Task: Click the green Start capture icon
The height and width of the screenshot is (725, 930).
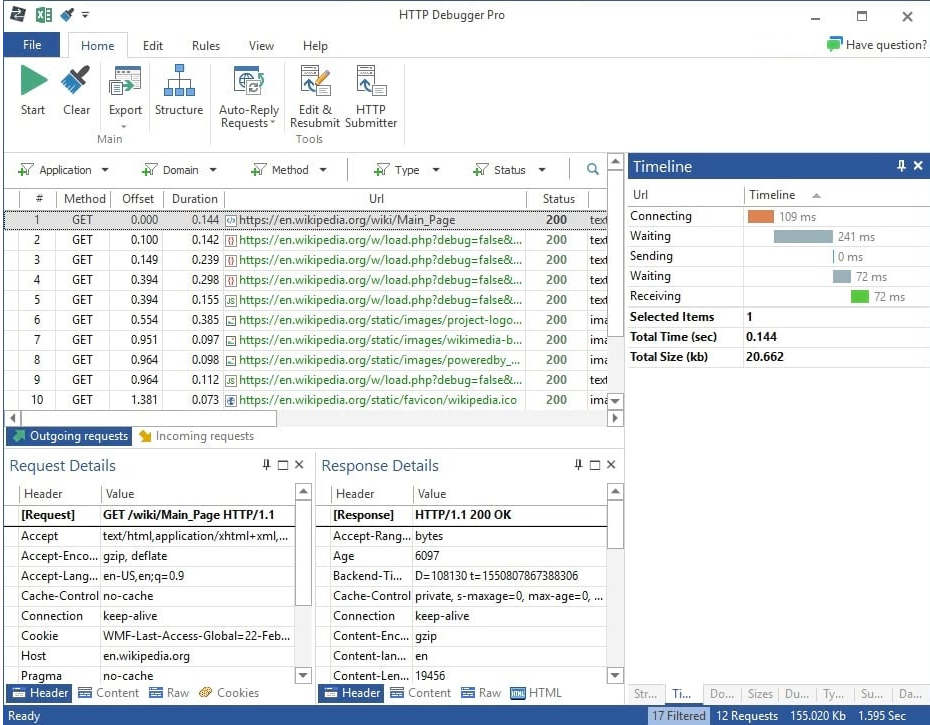Action: (33, 82)
